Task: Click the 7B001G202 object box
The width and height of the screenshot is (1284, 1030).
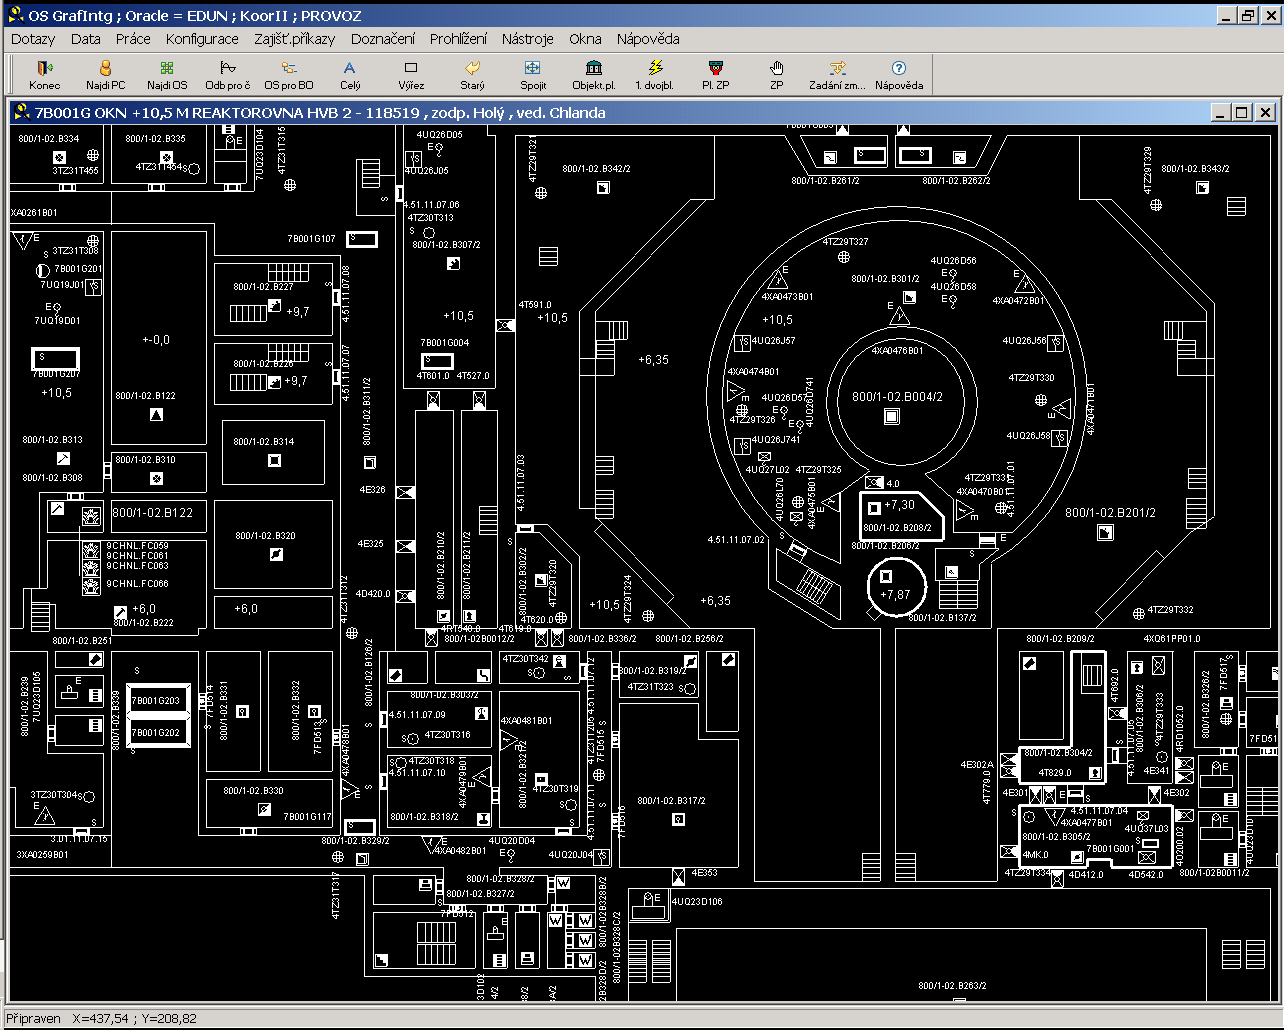Action: 156,733
